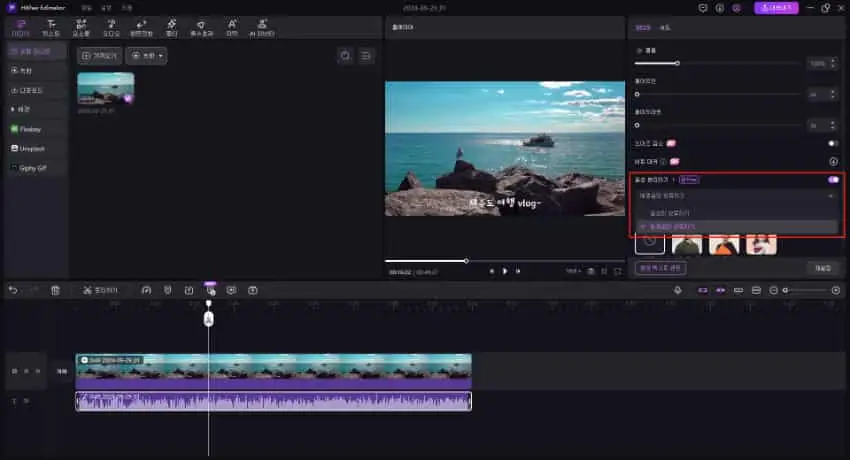
Task: Enable the noise reduction switch
Action: point(832,143)
